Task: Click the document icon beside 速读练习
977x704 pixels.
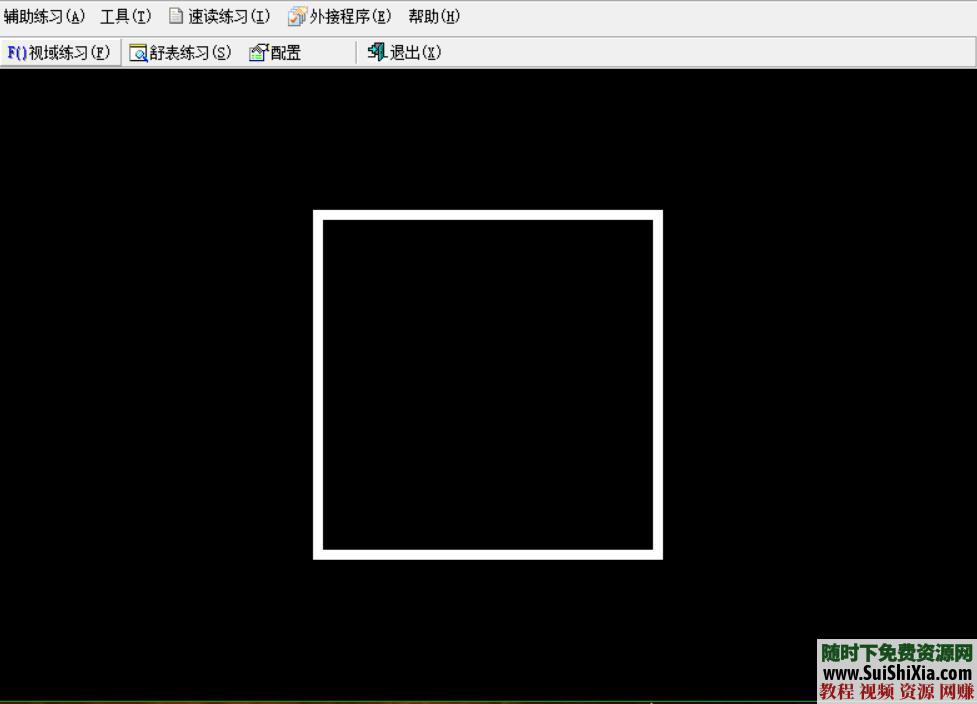Action: pos(176,17)
